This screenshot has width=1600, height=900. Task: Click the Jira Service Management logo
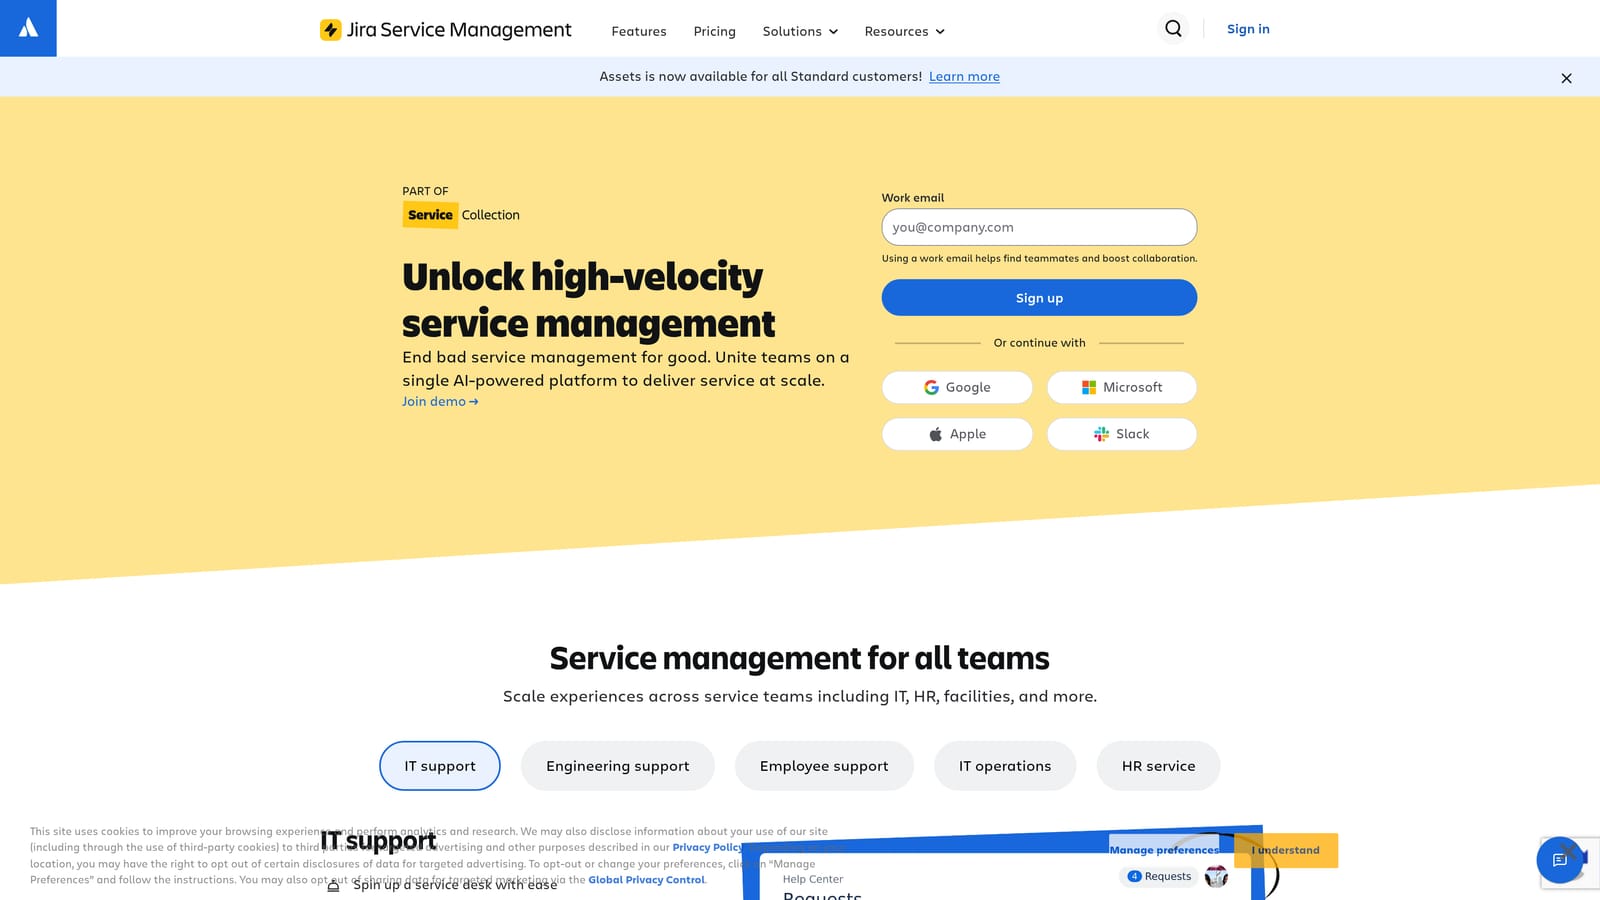tap(445, 30)
